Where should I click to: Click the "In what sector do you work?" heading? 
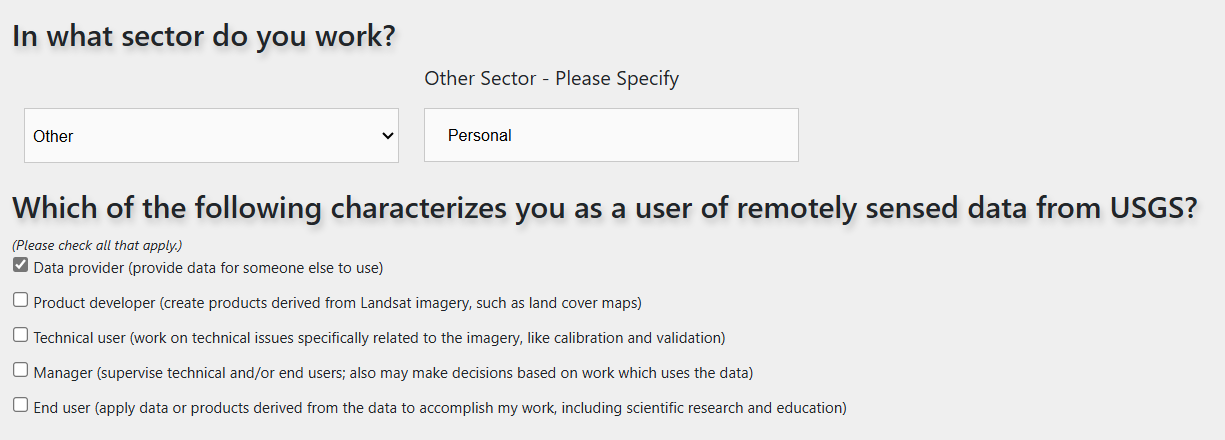(204, 36)
